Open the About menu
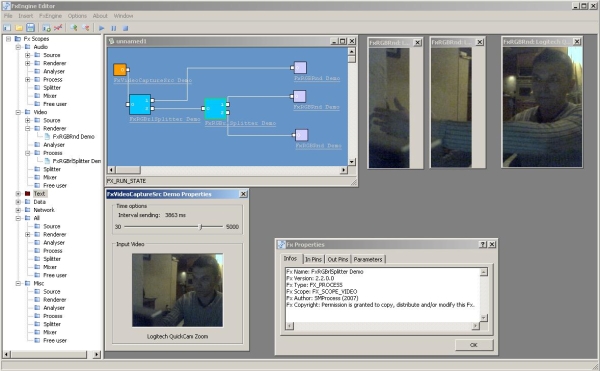 (x=100, y=16)
